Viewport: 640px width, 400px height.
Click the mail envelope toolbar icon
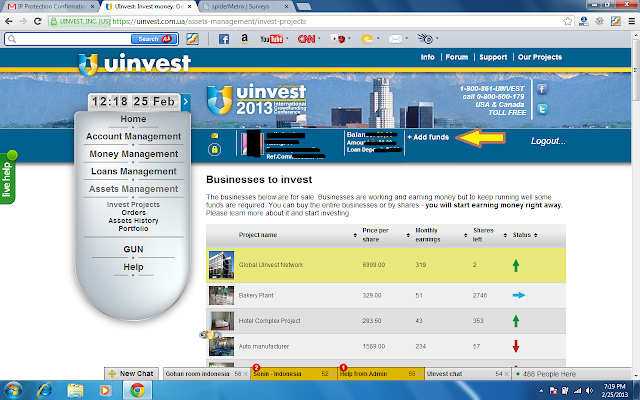point(395,39)
